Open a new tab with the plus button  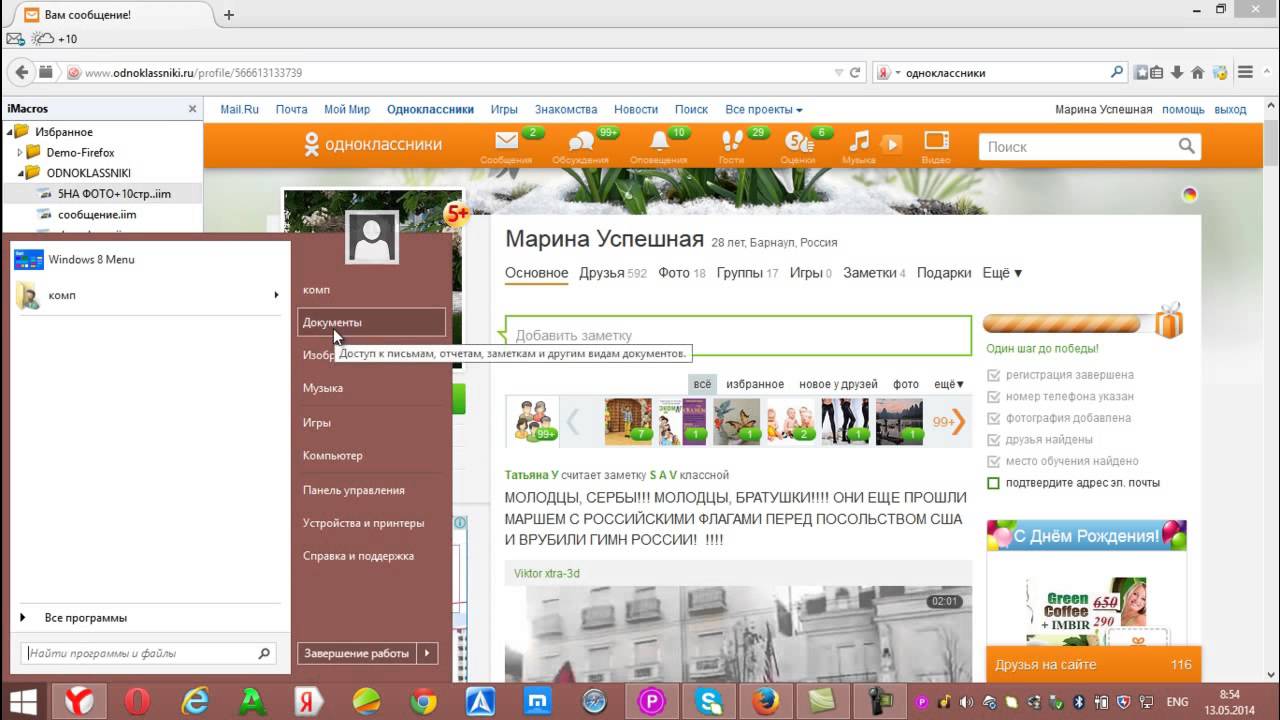click(x=229, y=15)
